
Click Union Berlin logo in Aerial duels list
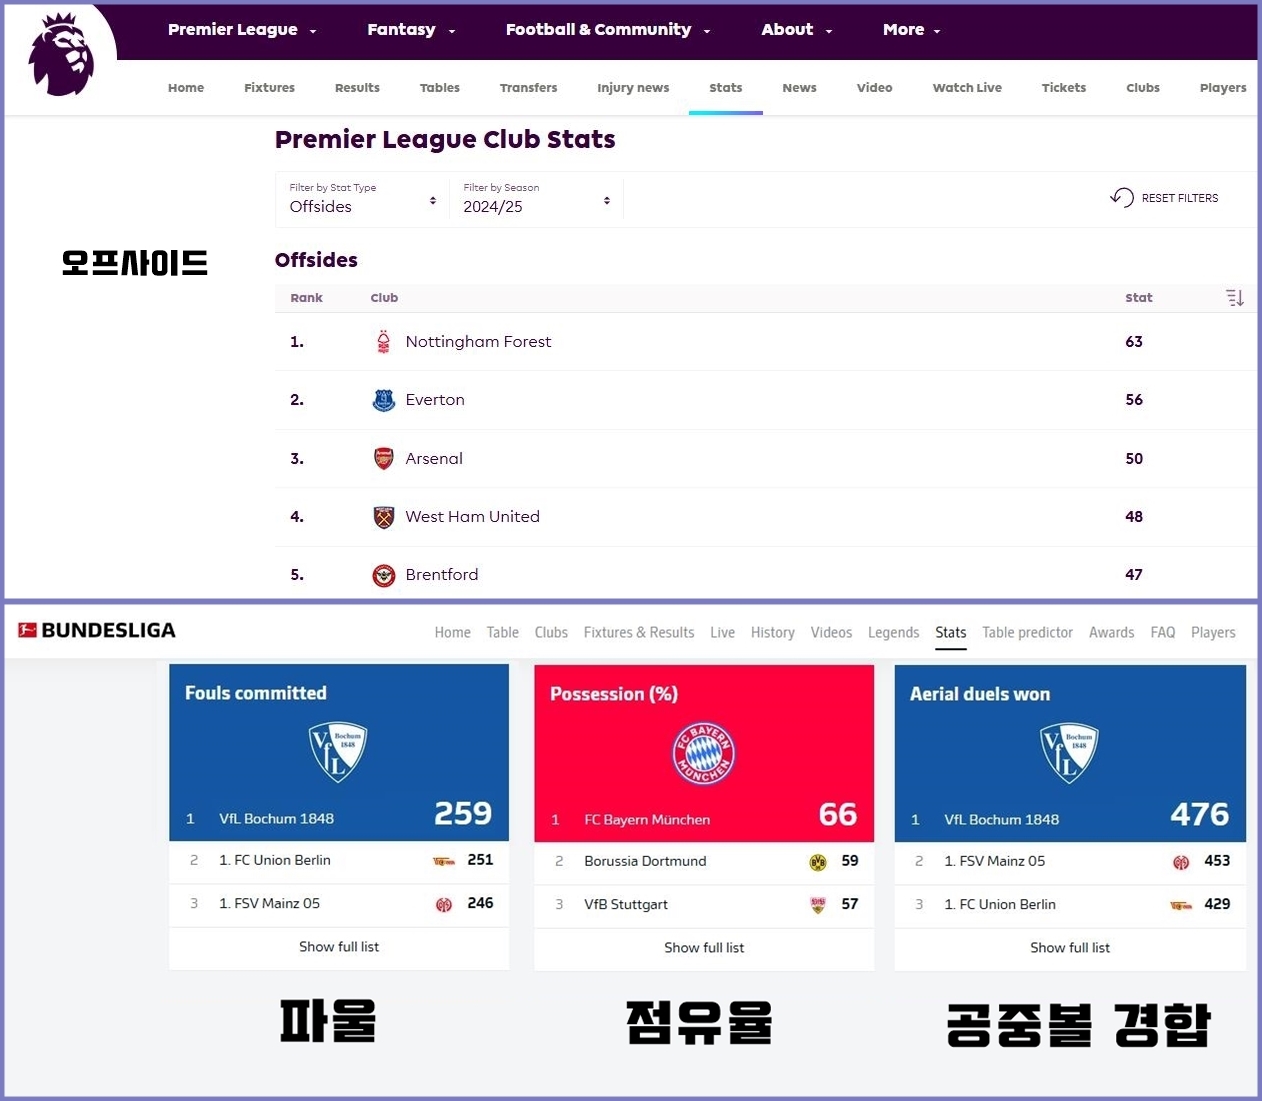point(1181,905)
